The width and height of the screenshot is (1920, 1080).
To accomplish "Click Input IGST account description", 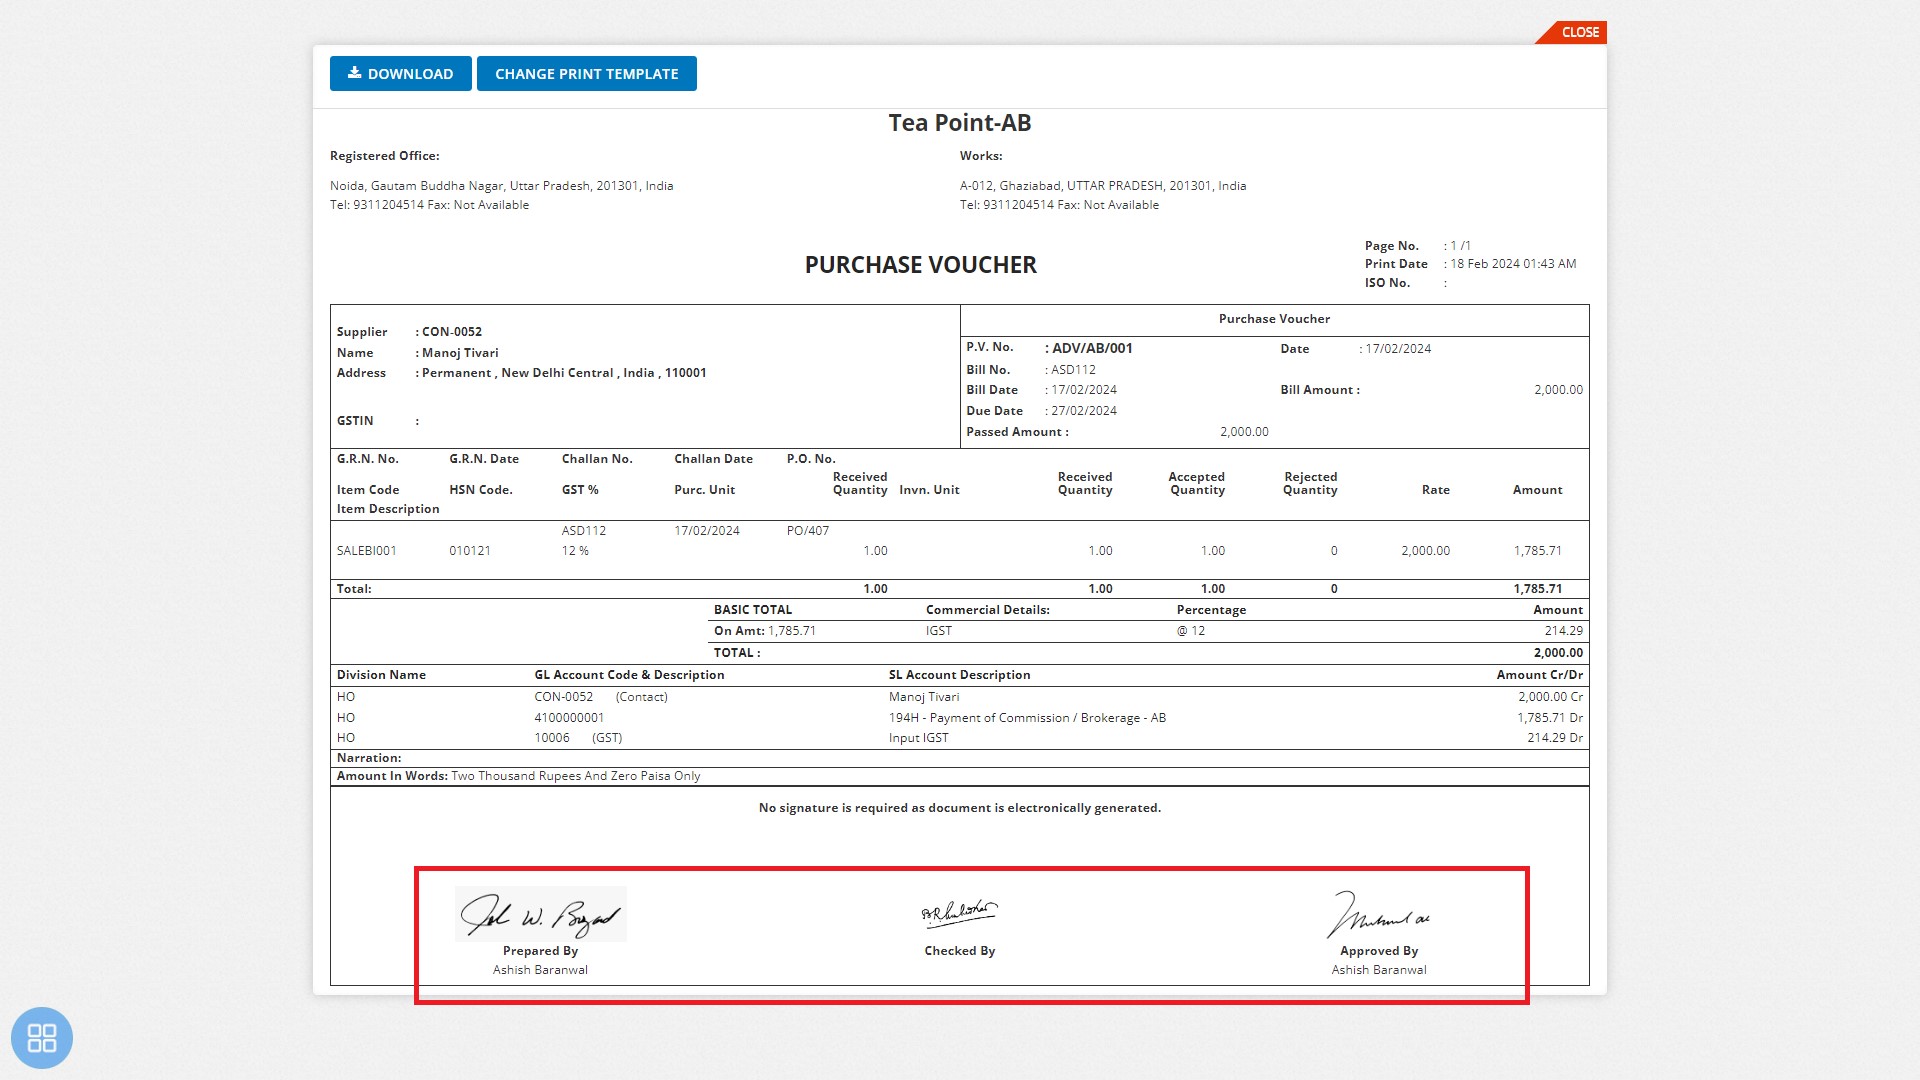I will 919,738.
